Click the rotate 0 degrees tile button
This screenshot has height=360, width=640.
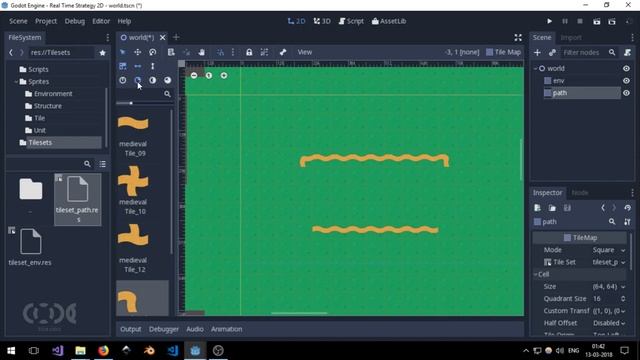pyautogui.click(x=122, y=80)
